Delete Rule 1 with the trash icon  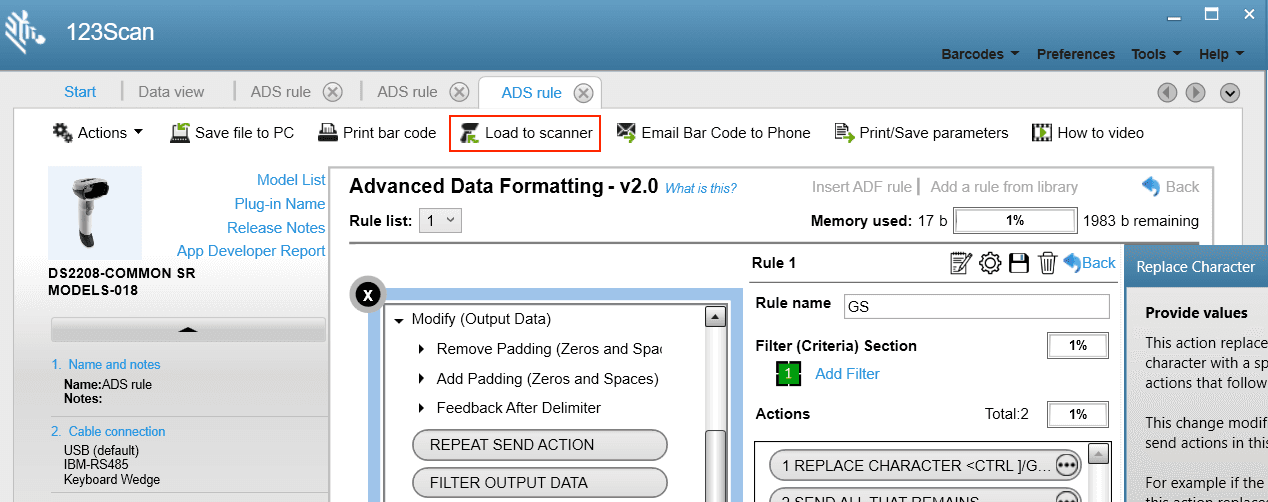(x=1047, y=263)
